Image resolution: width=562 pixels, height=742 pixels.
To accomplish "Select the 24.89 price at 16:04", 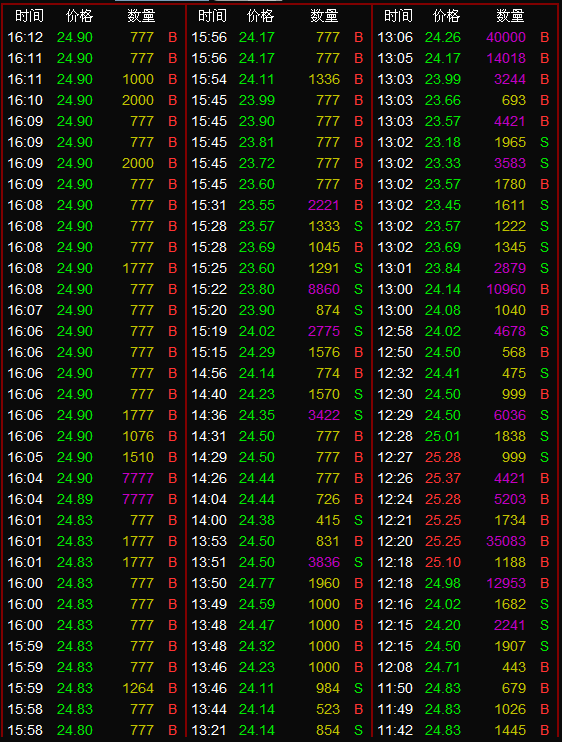I will pyautogui.click(x=75, y=499).
